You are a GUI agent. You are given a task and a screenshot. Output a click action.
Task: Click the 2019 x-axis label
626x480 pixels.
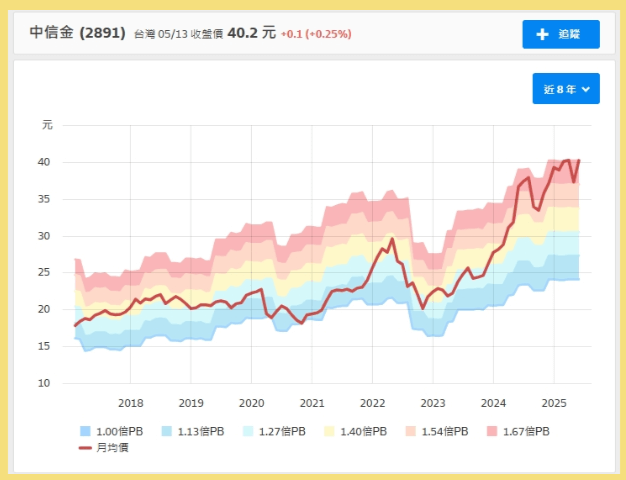[191, 403]
